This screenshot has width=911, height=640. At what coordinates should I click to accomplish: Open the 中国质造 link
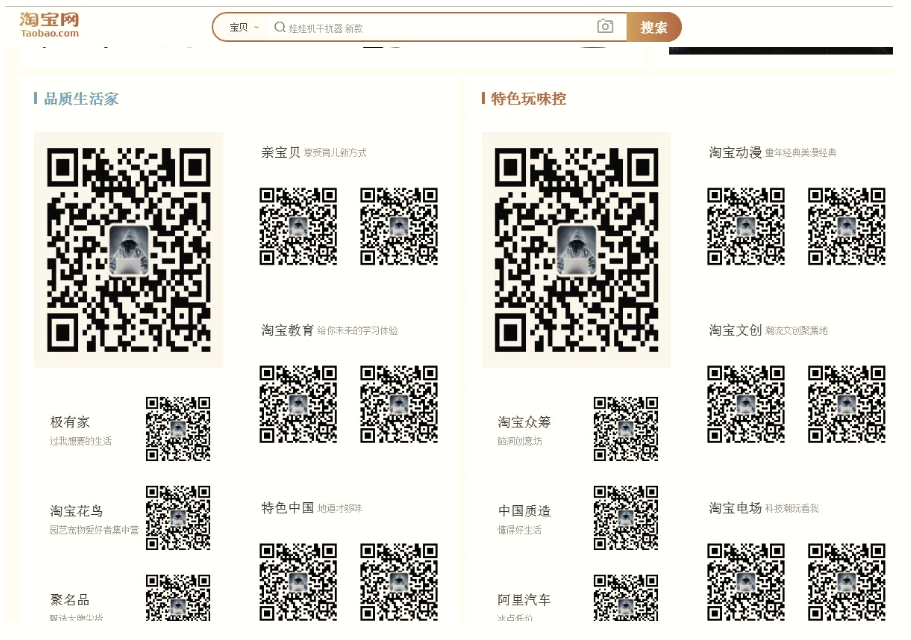click(x=524, y=510)
